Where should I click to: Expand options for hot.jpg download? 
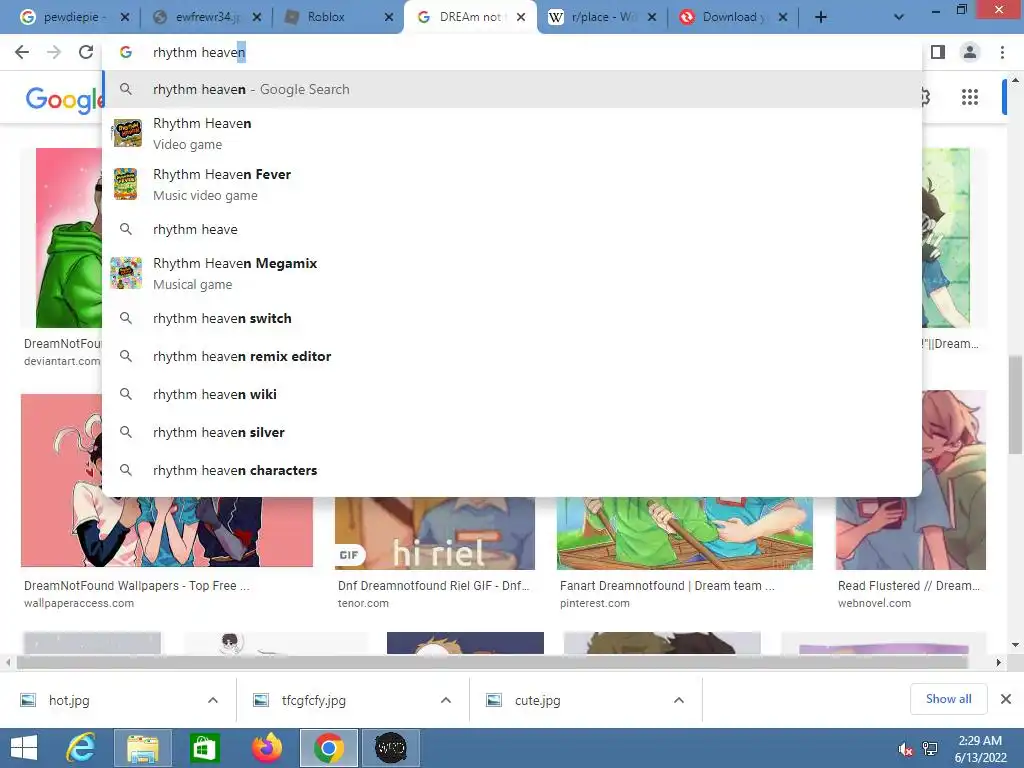click(213, 700)
